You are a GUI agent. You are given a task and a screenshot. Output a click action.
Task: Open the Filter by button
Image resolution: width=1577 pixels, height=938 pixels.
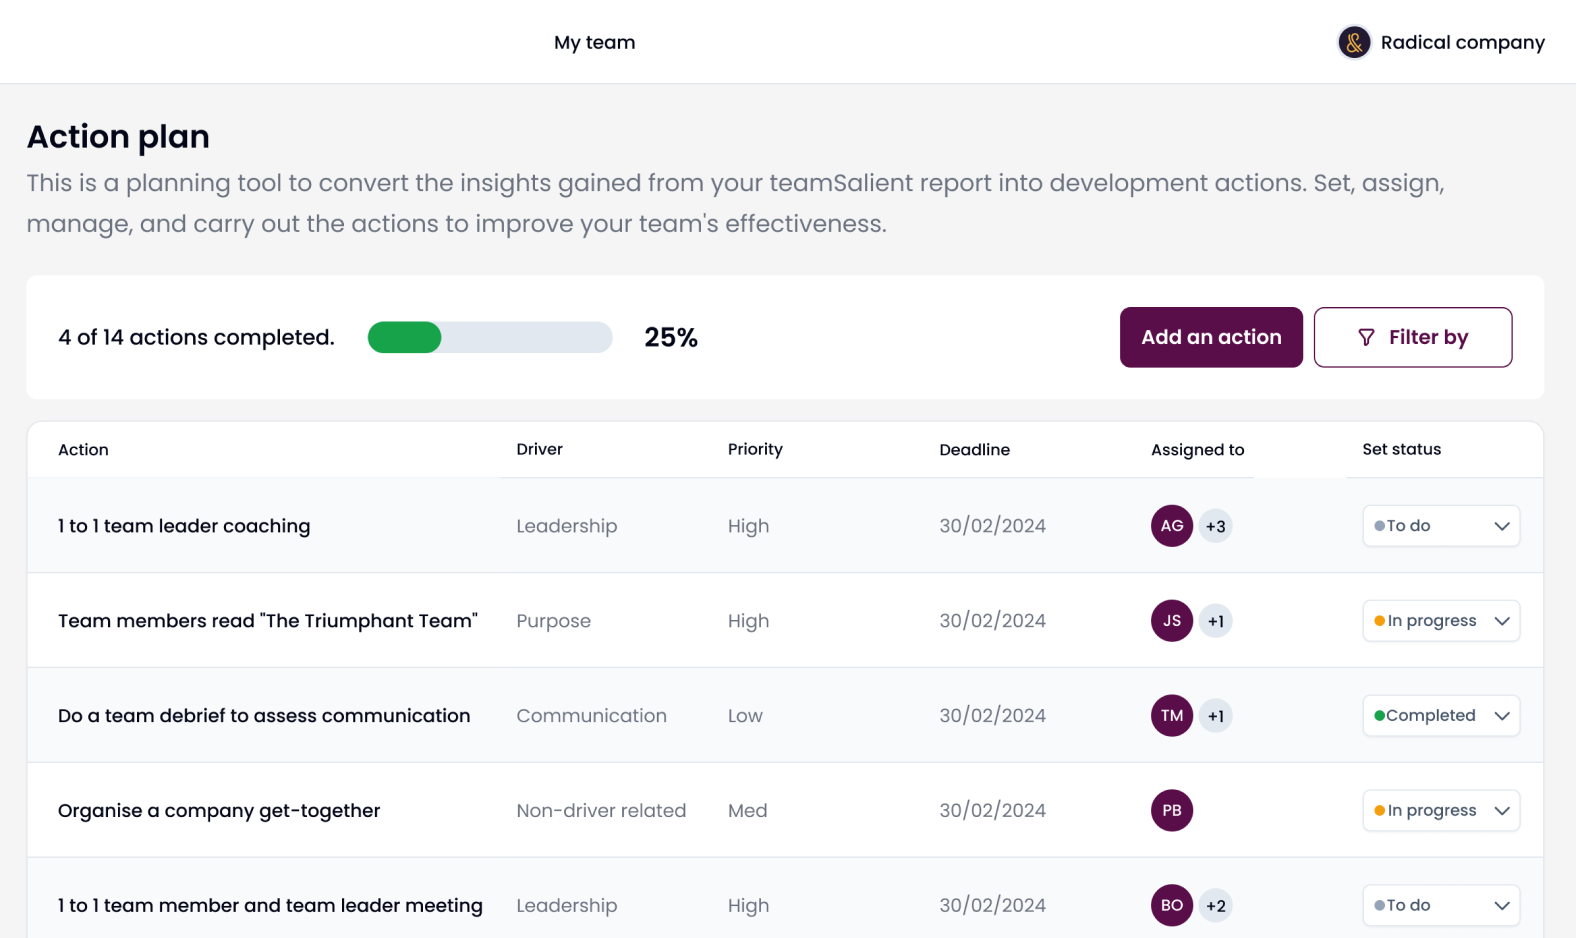(x=1412, y=337)
